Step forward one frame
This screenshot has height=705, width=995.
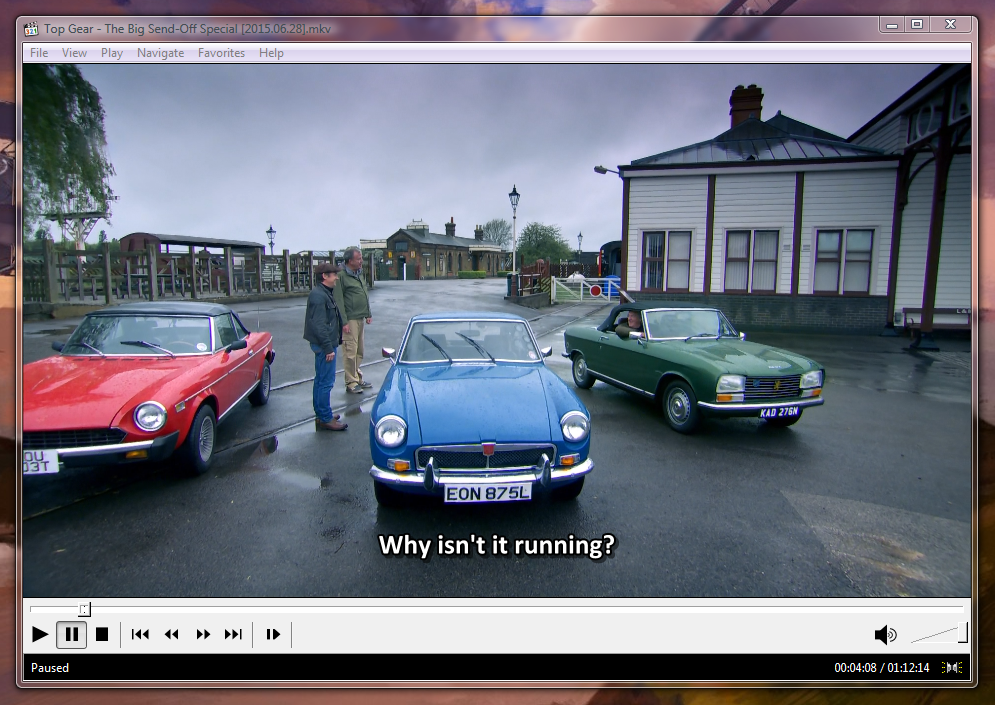(273, 634)
